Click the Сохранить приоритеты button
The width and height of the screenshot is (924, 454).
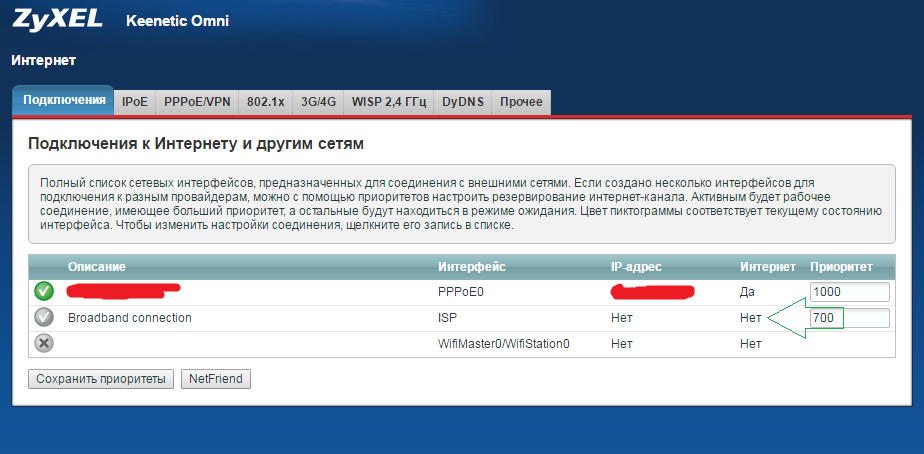click(x=101, y=379)
